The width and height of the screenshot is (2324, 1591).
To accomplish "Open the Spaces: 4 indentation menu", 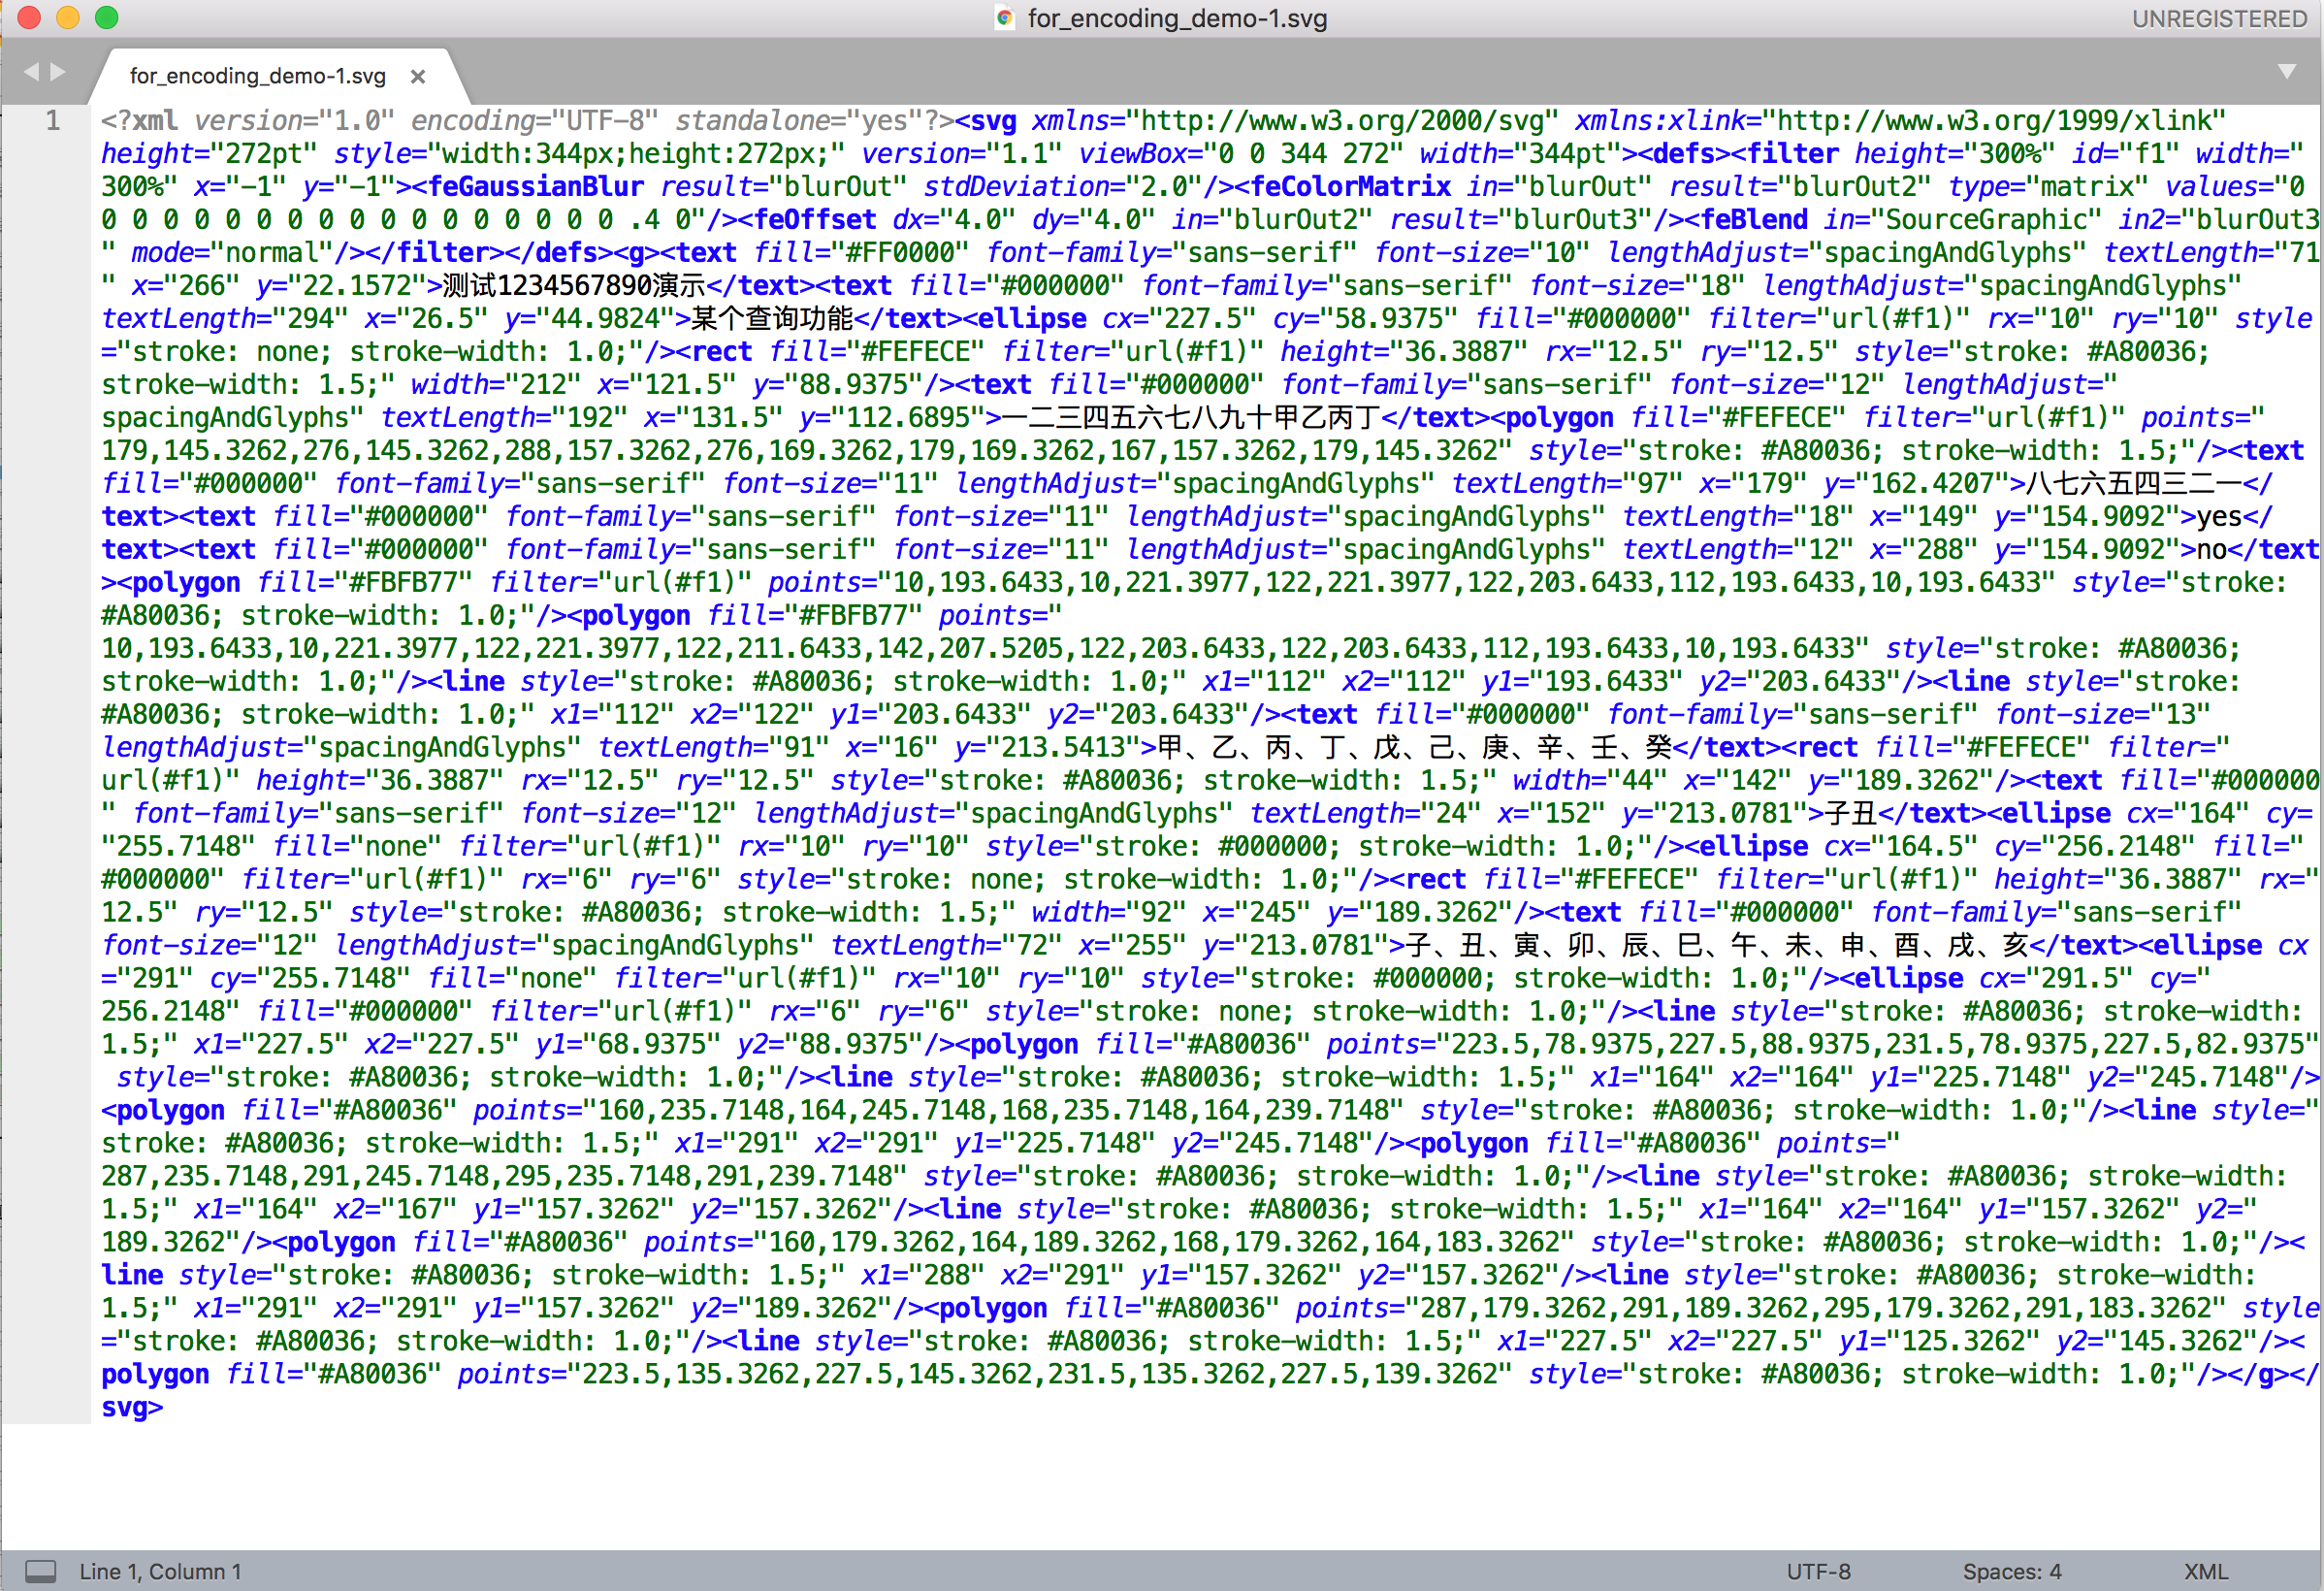I will click(2013, 1570).
